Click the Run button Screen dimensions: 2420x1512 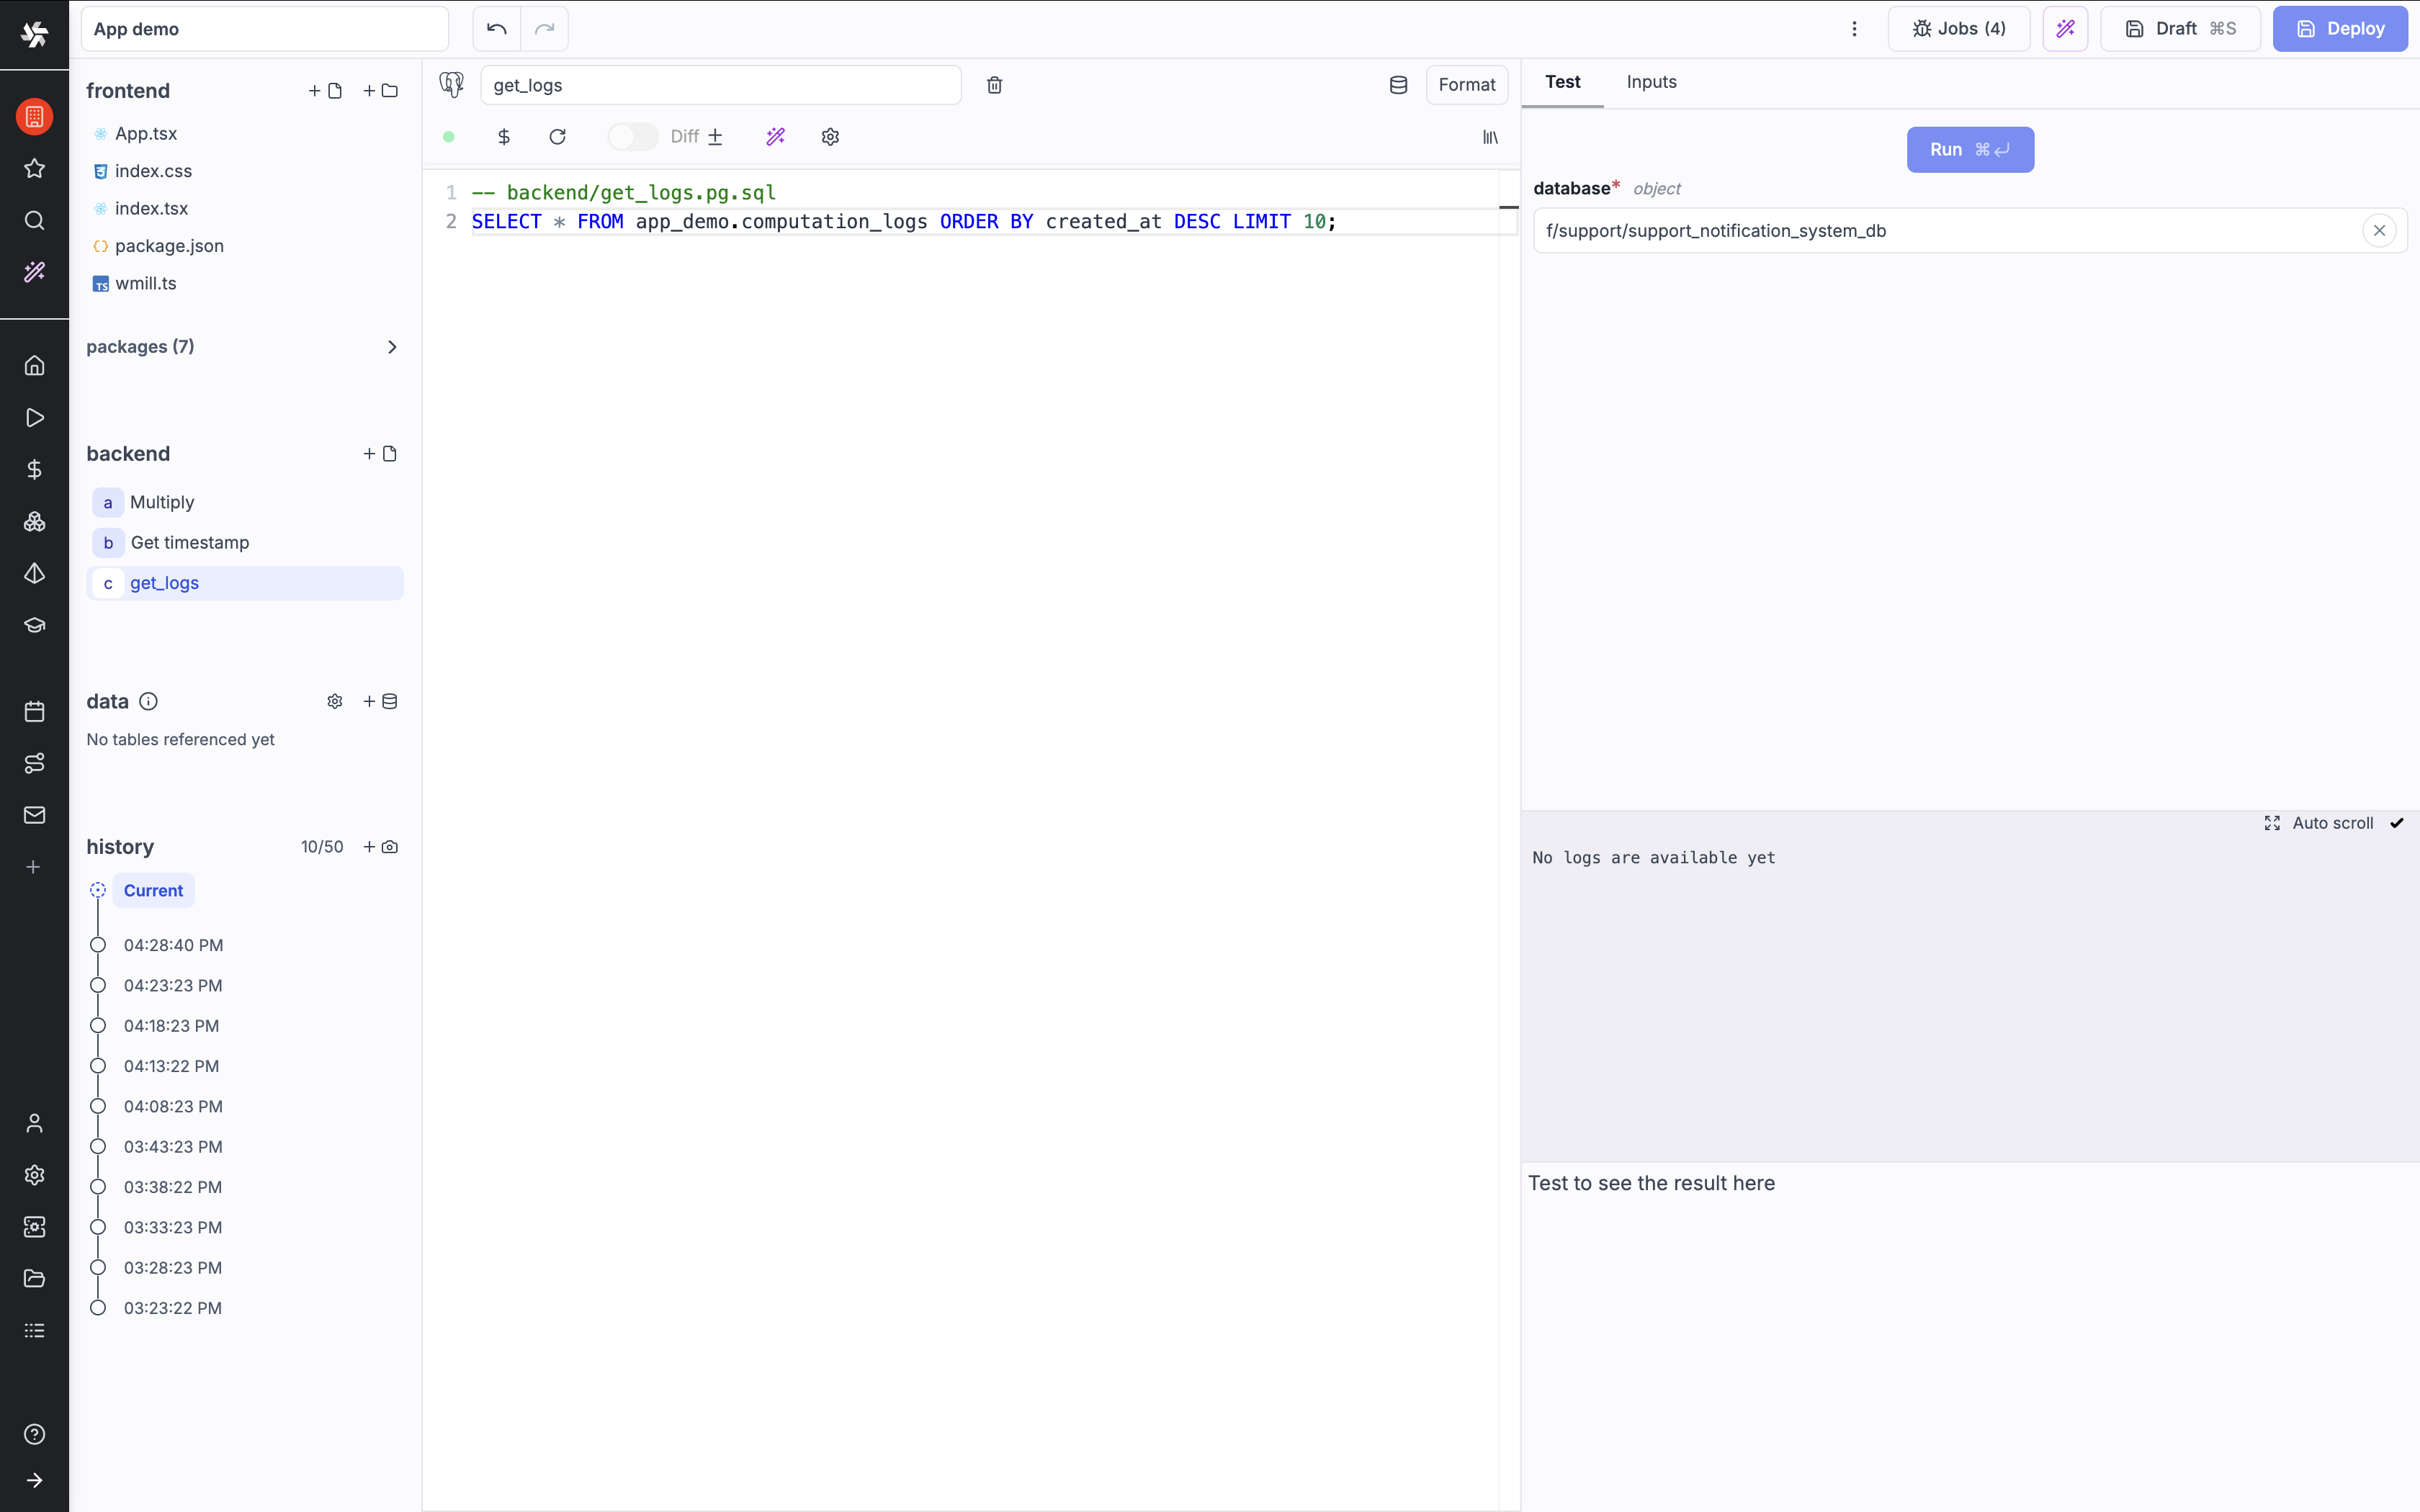pos(1969,150)
